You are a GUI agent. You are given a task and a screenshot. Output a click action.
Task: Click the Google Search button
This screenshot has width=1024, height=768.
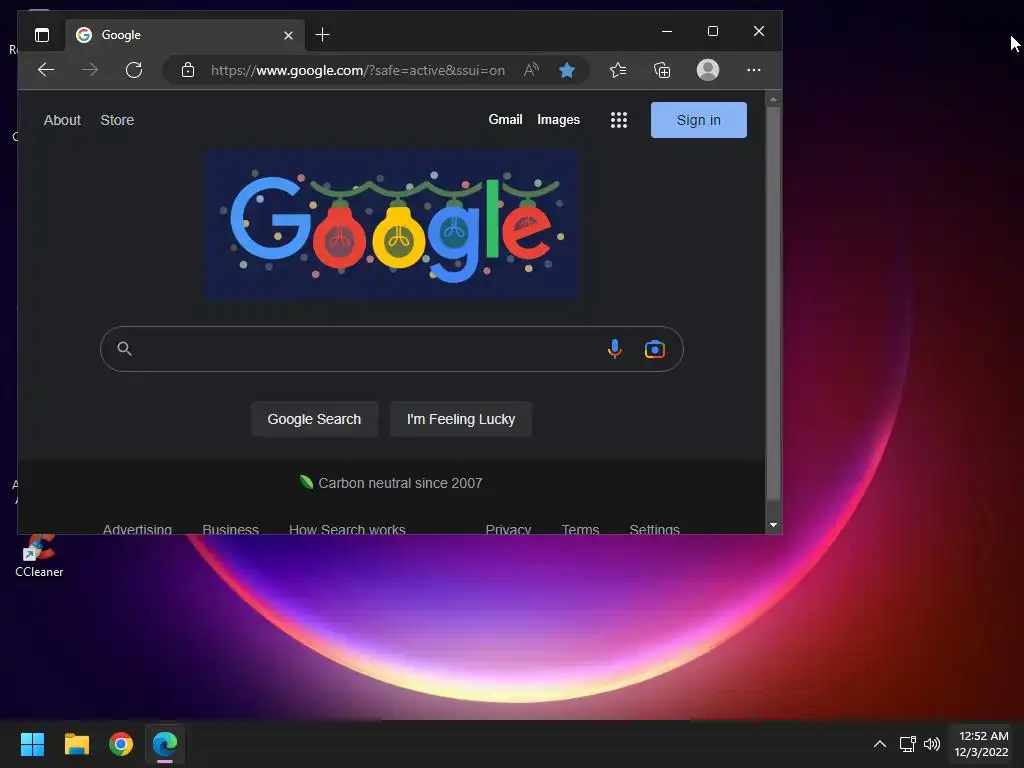(x=314, y=419)
